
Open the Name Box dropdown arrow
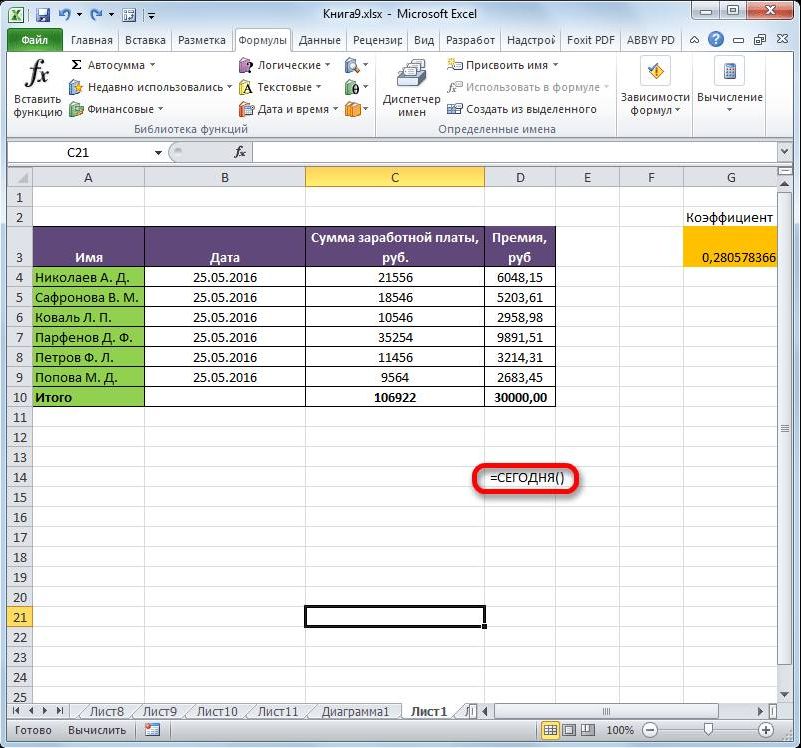[158, 152]
